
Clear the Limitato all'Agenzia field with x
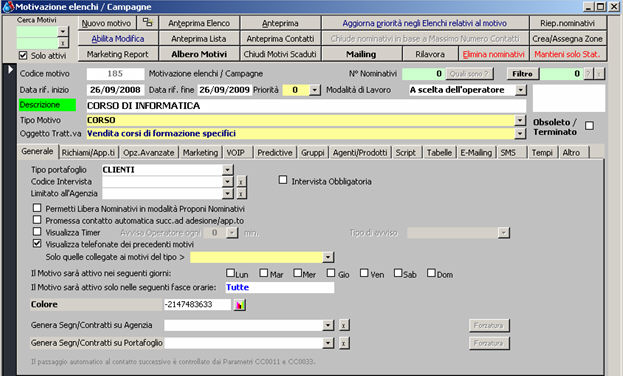(x=241, y=194)
